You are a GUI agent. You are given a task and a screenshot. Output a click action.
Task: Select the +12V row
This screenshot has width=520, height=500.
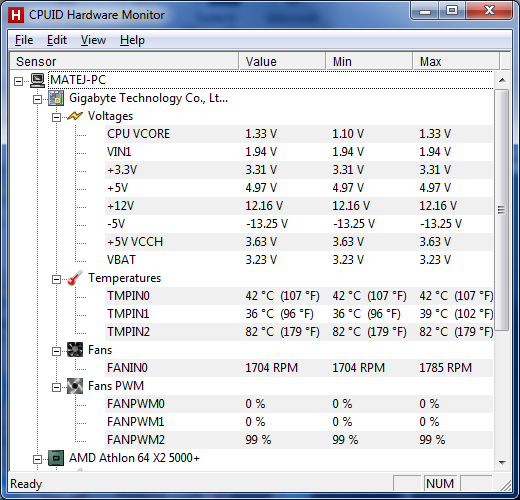[299, 206]
